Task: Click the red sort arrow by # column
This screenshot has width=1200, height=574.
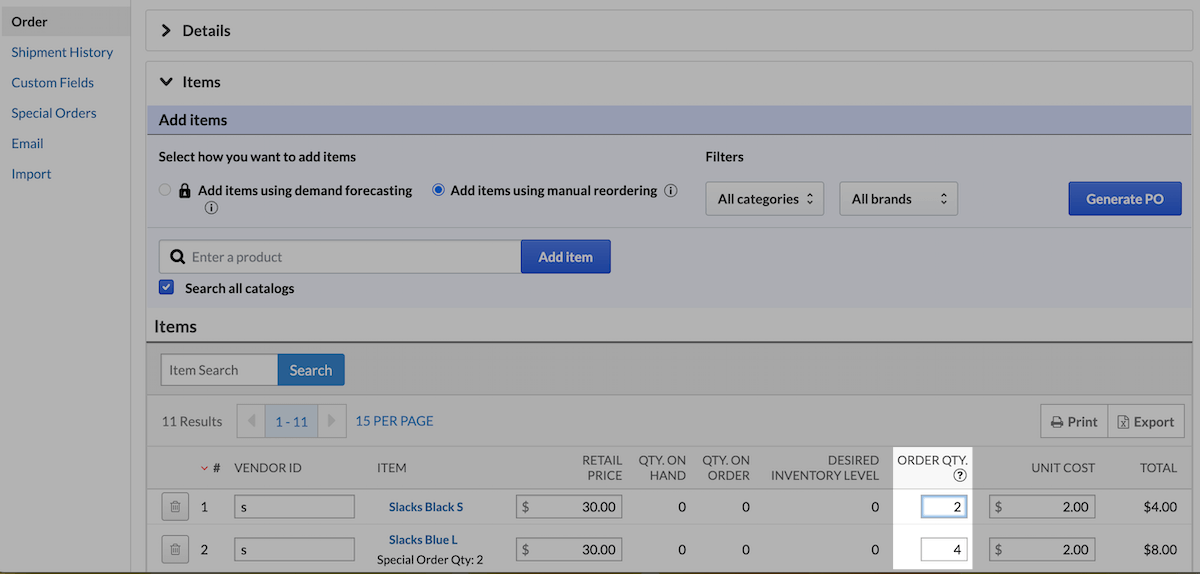Action: point(205,468)
